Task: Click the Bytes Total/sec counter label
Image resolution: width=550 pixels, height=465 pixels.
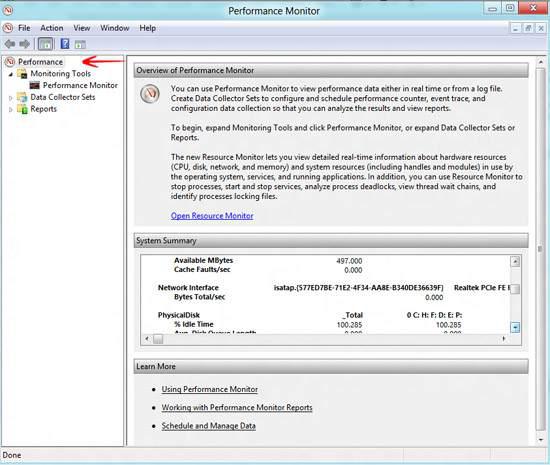Action: tap(199, 297)
